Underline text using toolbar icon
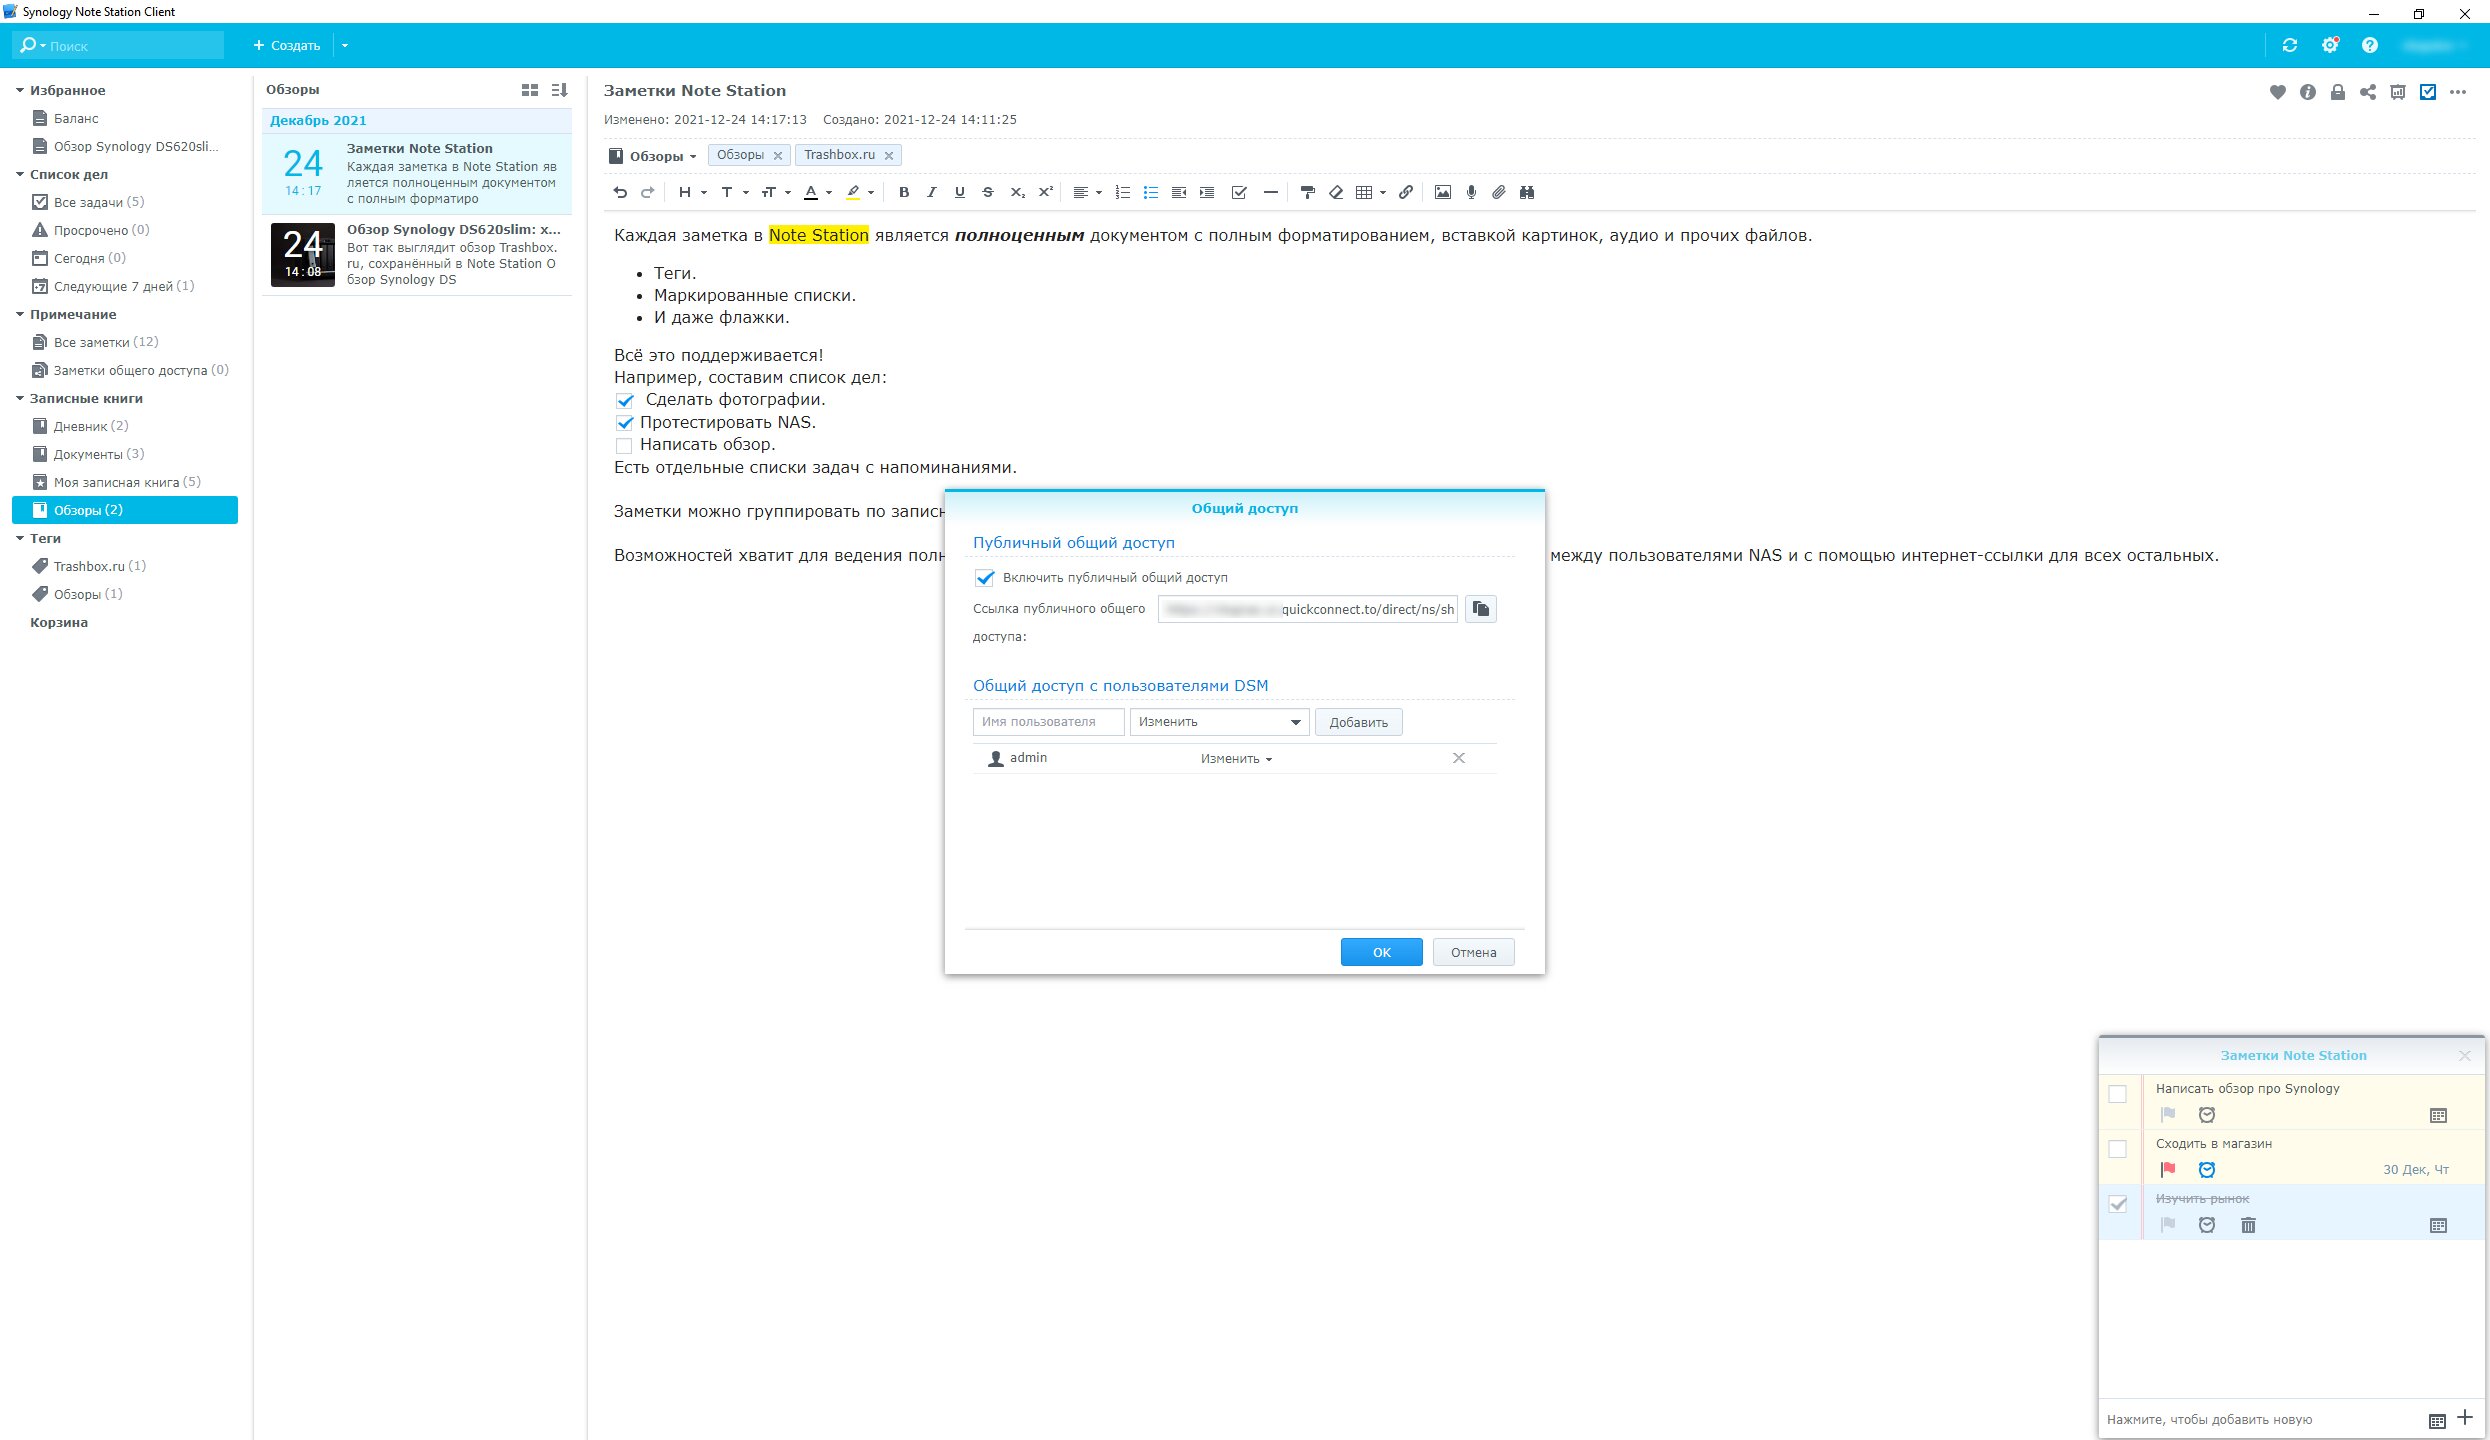The width and height of the screenshot is (2490, 1440). pyautogui.click(x=960, y=192)
